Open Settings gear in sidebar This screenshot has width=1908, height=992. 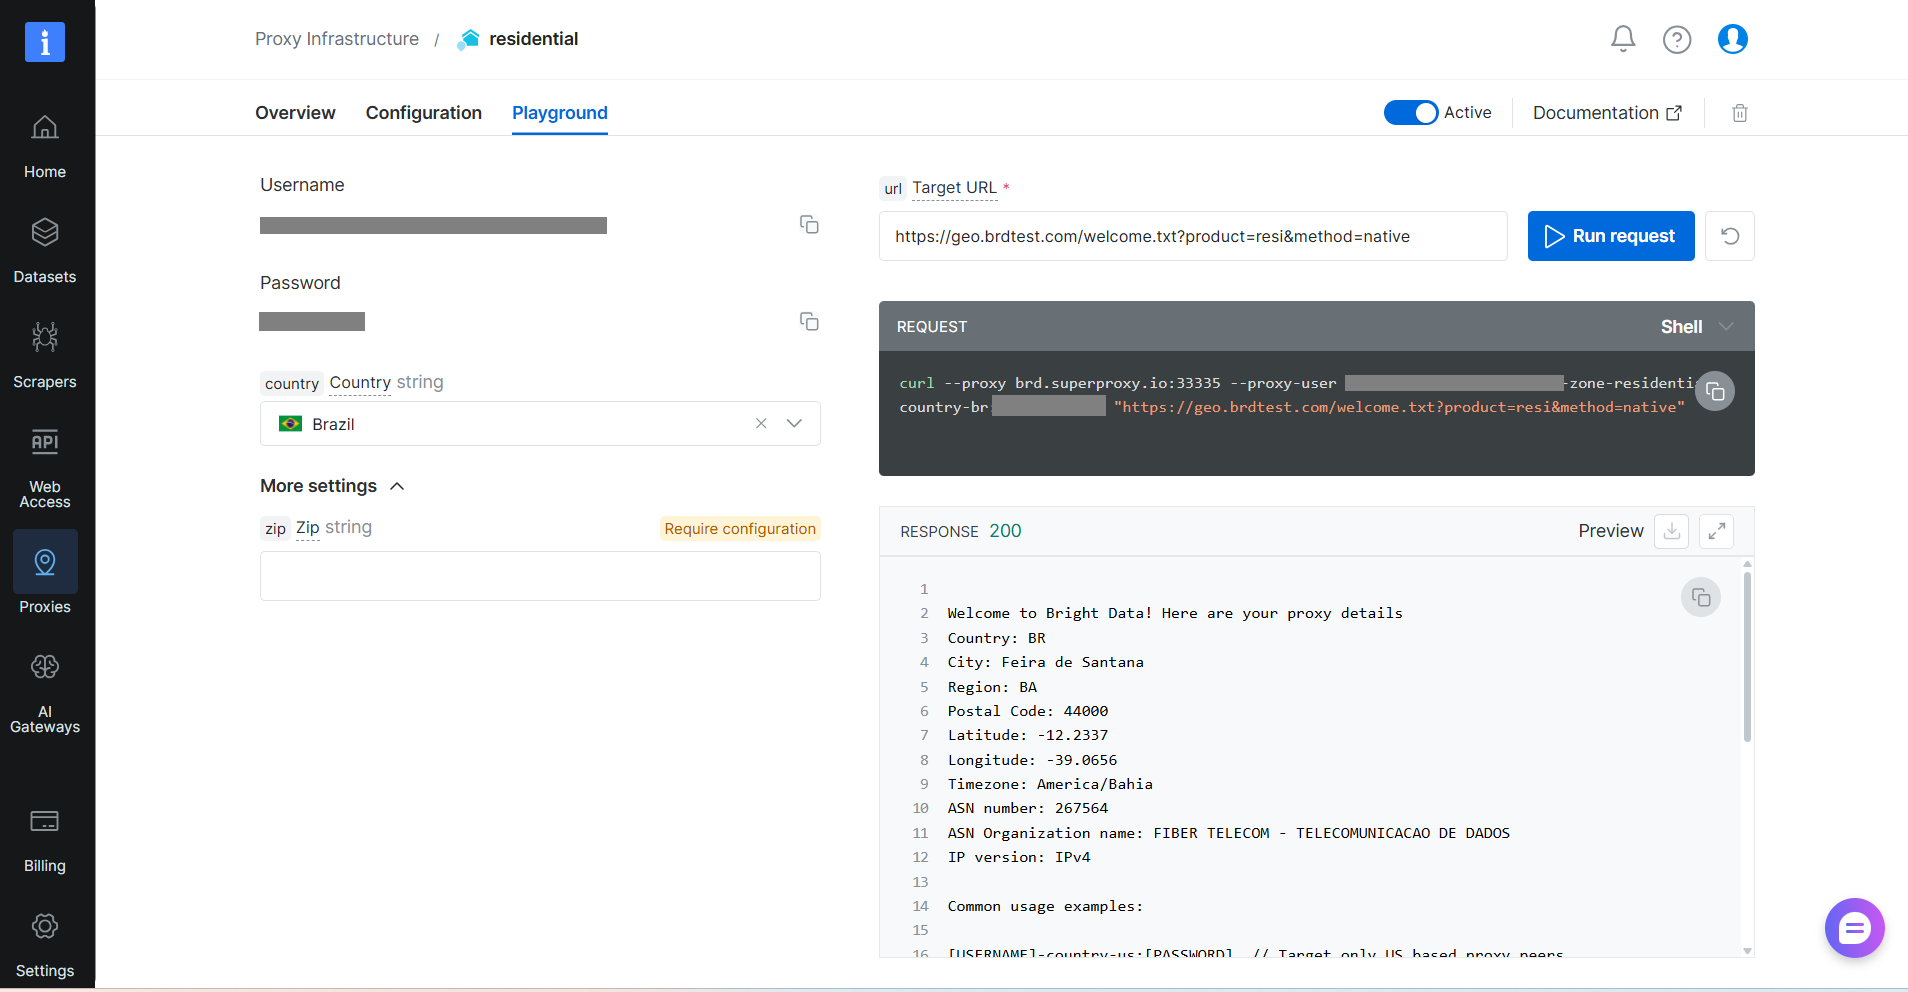click(x=45, y=945)
